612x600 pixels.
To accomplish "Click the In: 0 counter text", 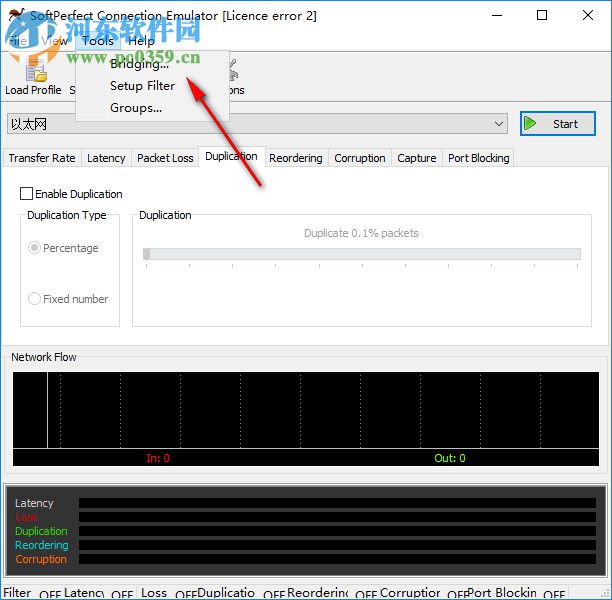I will tap(158, 458).
